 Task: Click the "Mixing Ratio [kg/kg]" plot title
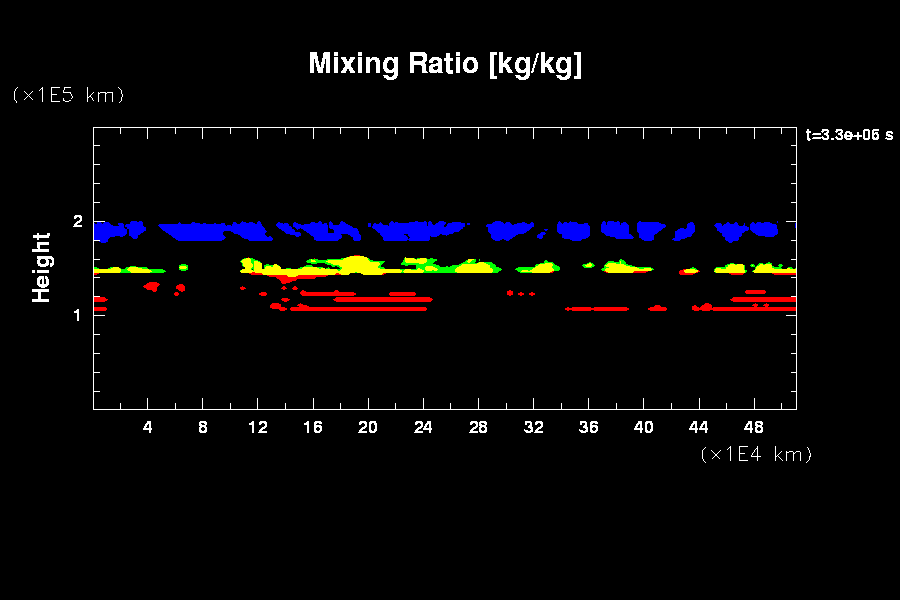445,64
